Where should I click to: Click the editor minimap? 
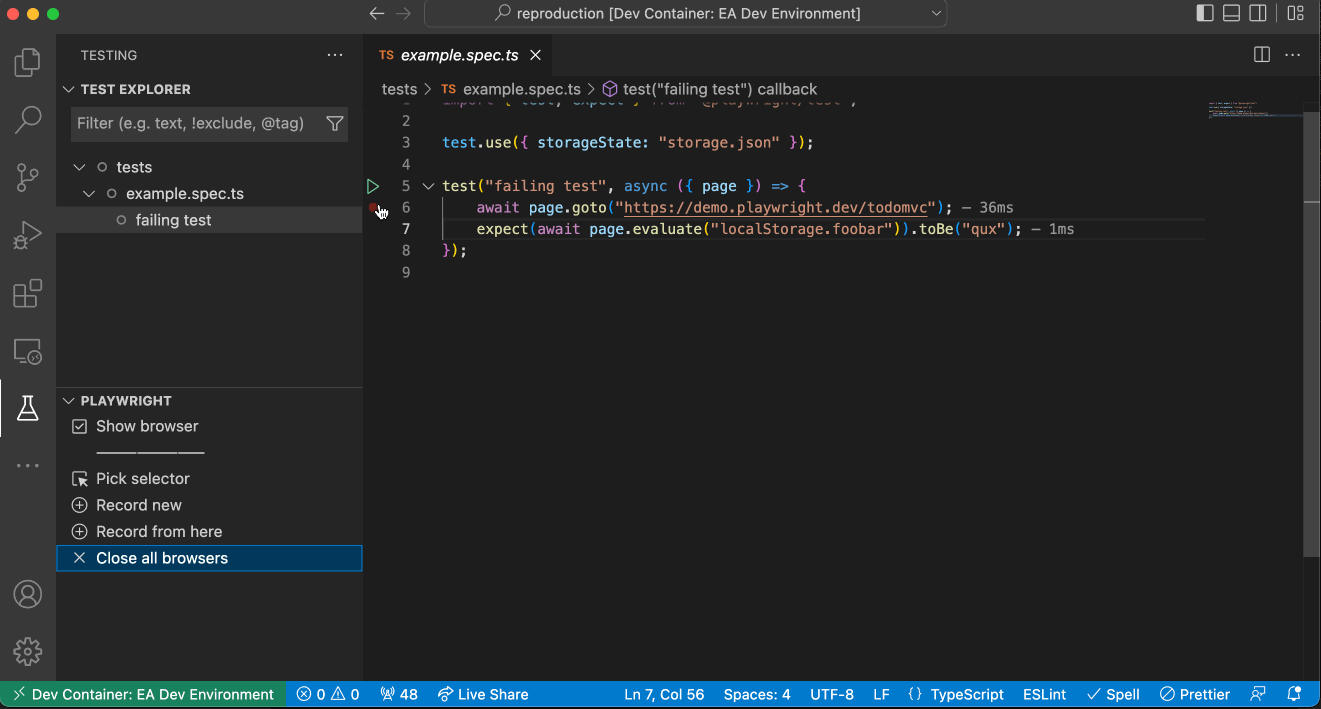(1254, 109)
